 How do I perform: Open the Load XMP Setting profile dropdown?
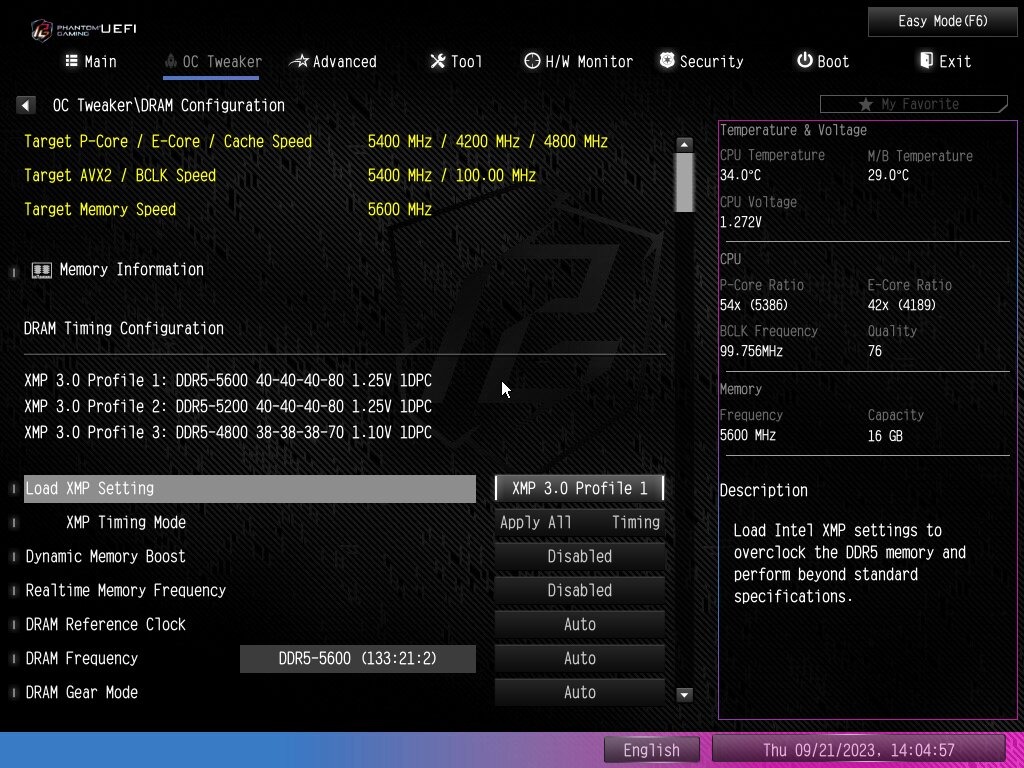tap(580, 488)
